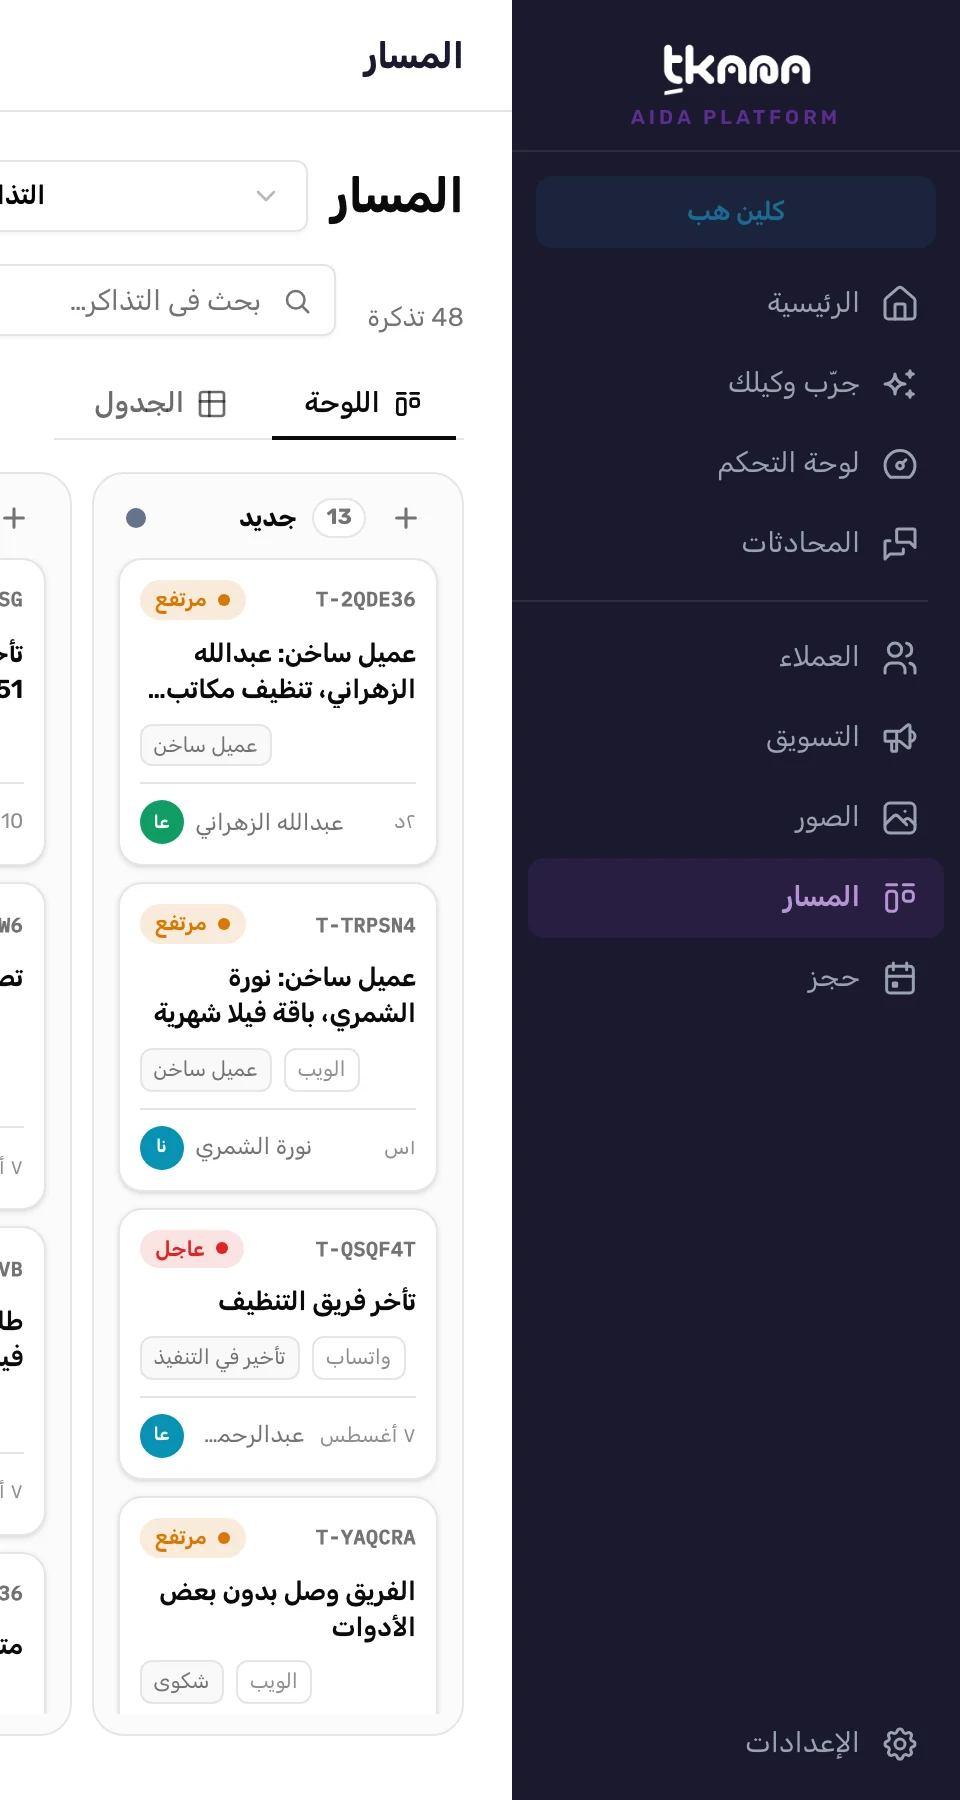960x1800 pixels.
Task: Click the megaphone icon for التسويق
Action: pos(900,737)
